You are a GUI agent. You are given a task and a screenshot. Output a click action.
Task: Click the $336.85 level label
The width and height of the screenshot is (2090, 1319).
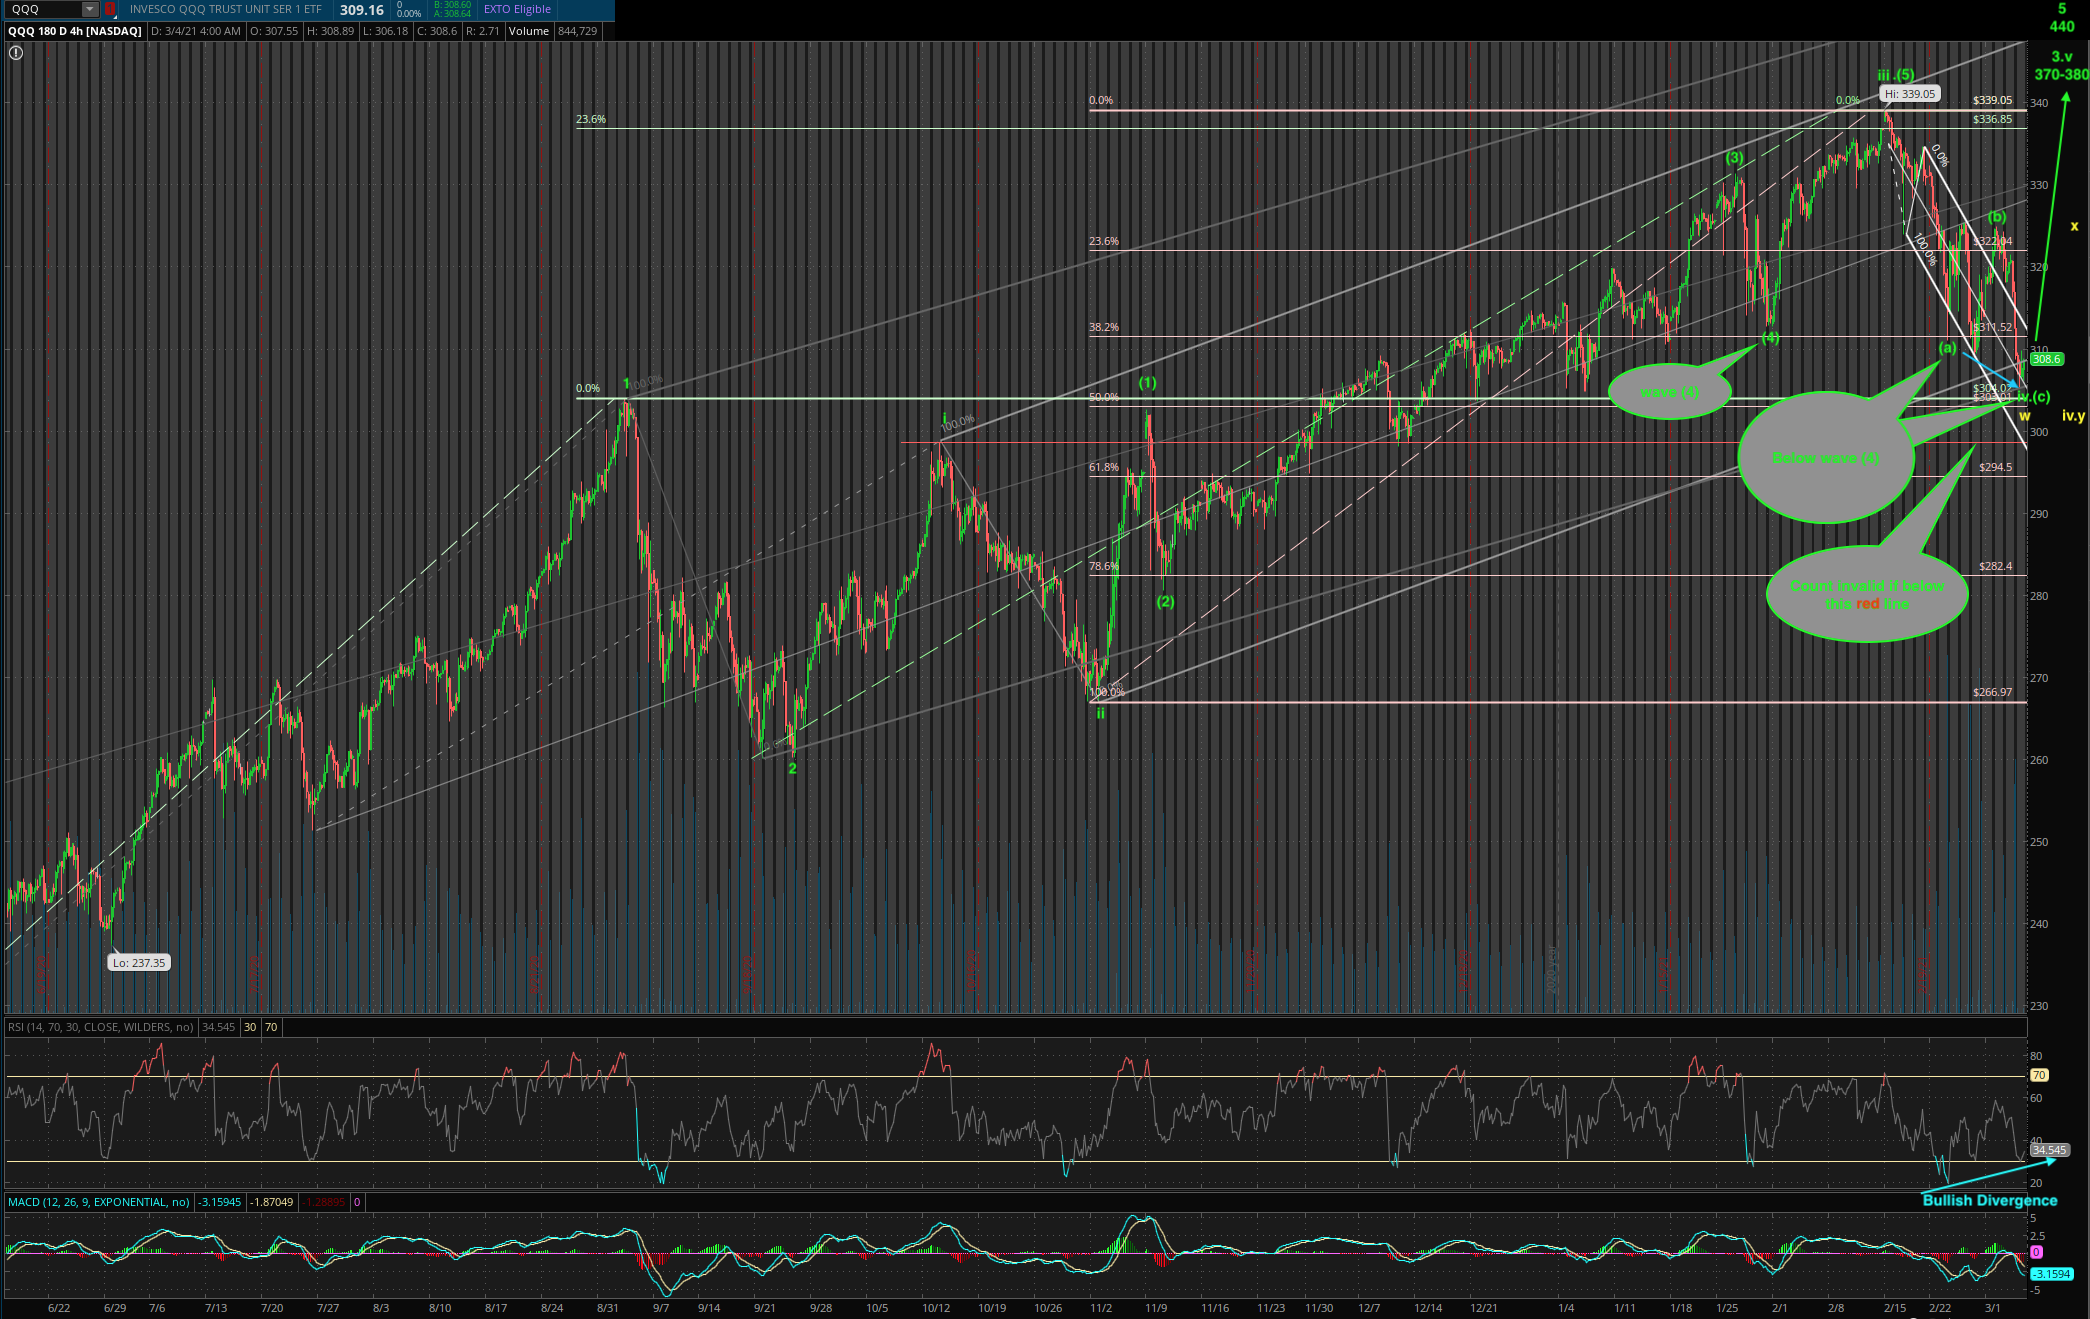1992,119
